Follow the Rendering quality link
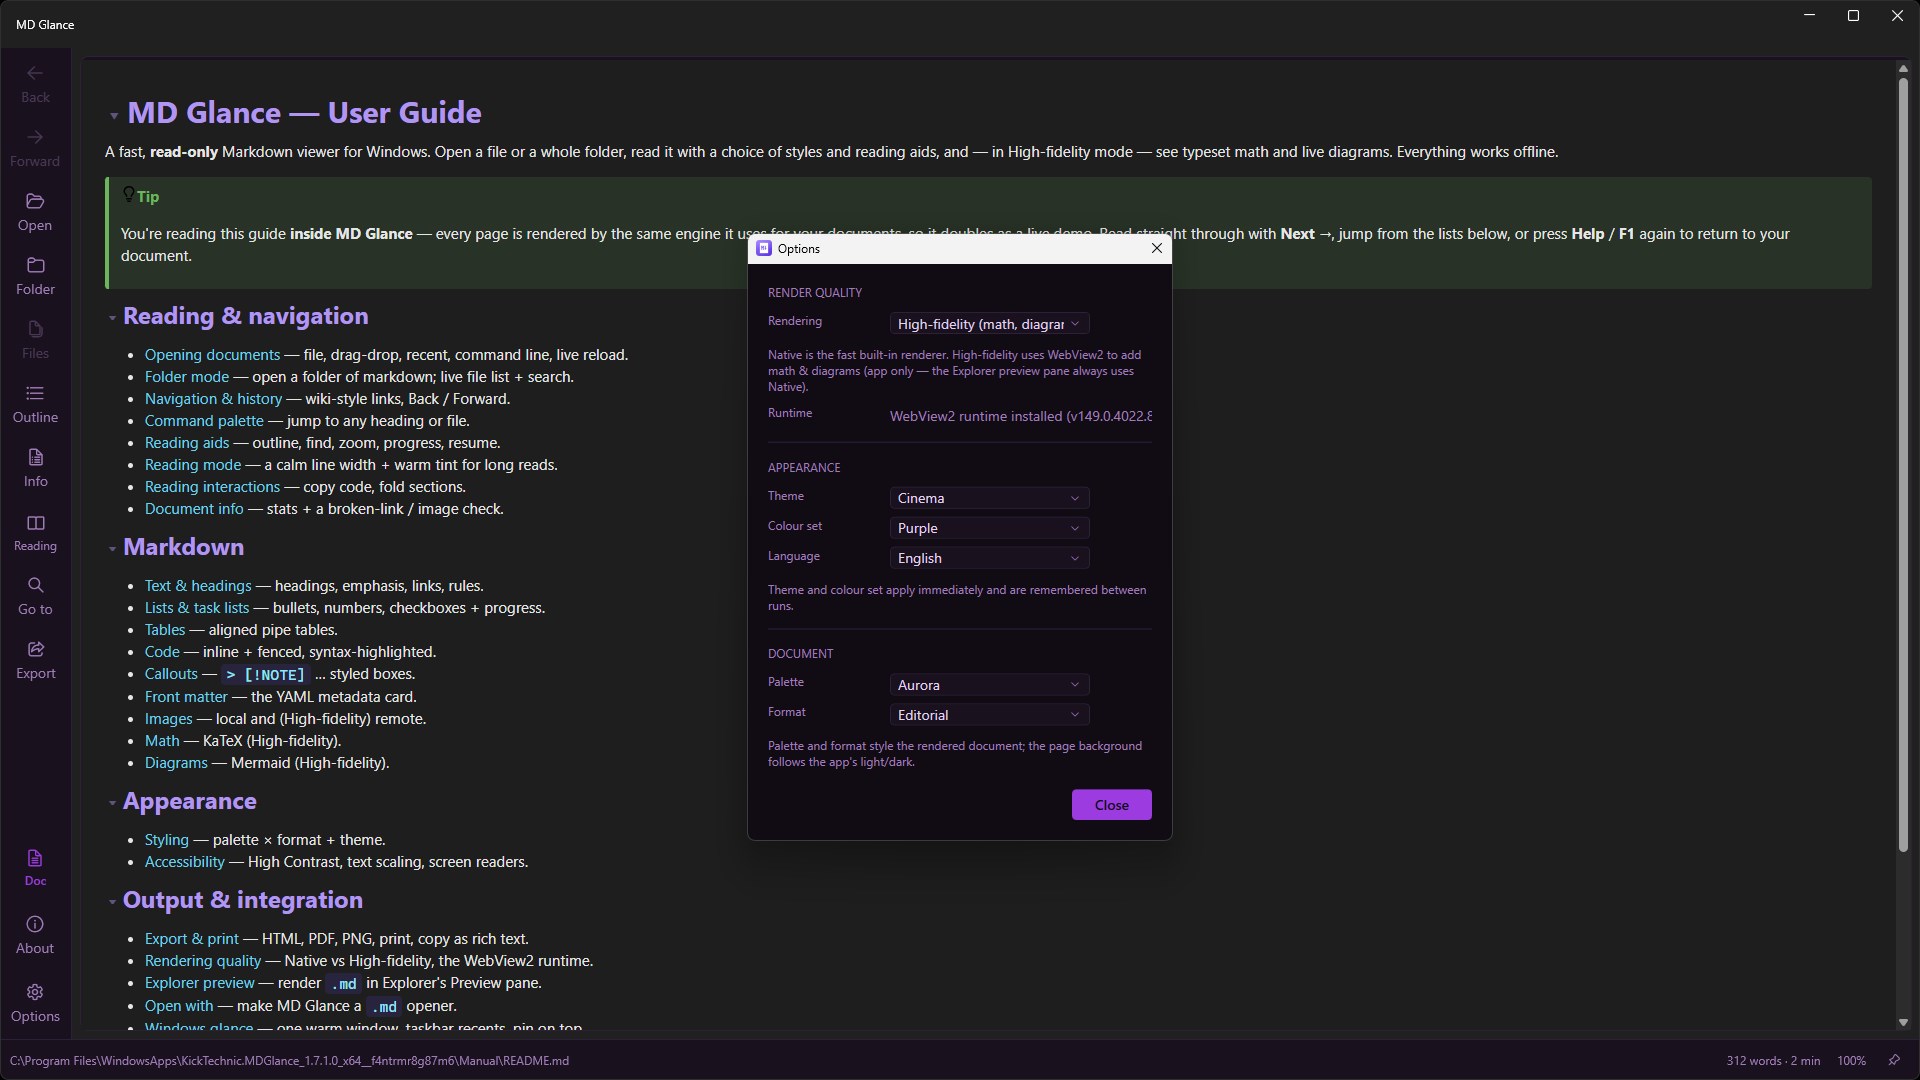 202,961
